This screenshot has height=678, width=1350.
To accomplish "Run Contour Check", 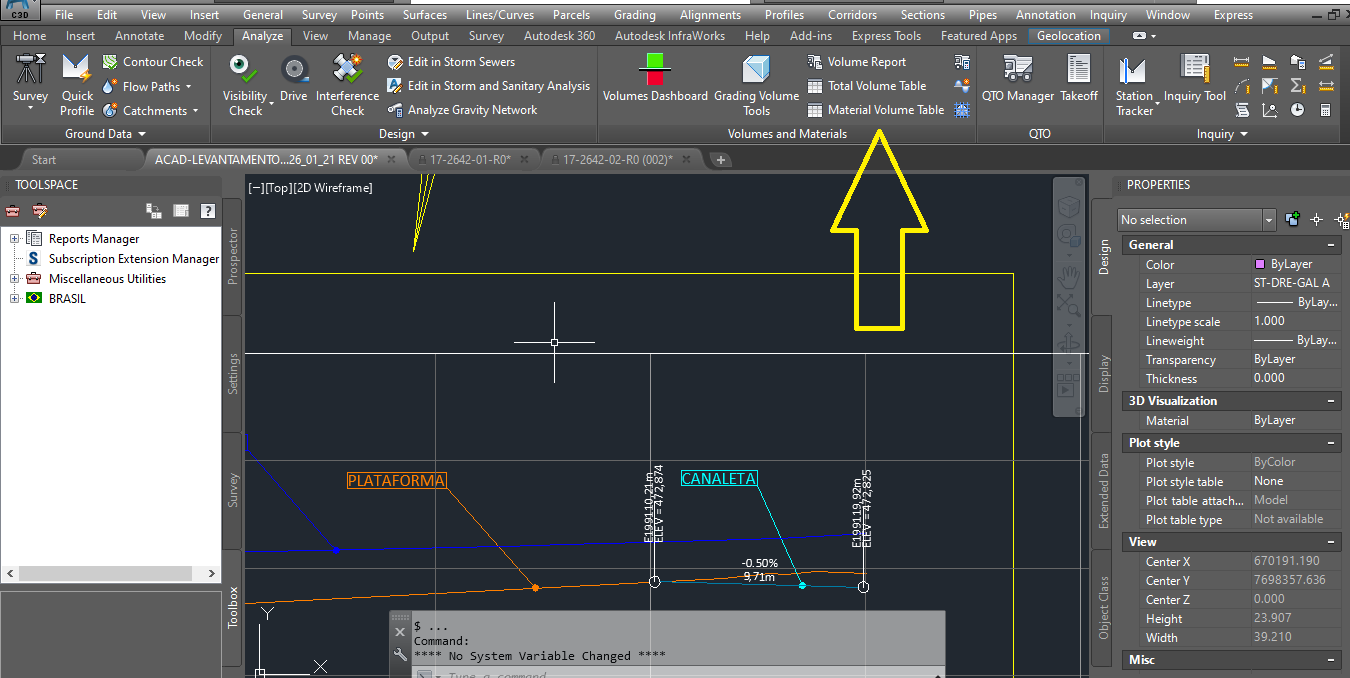I will click(153, 62).
